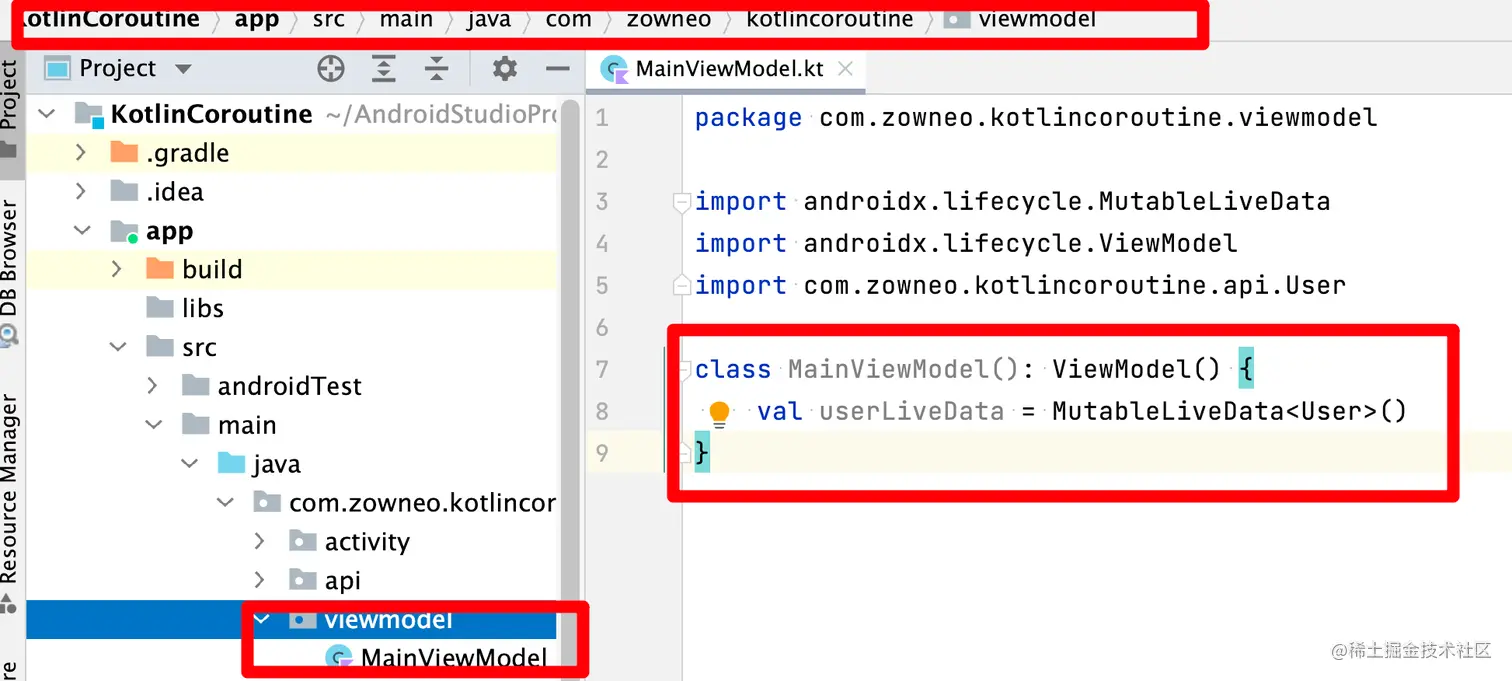This screenshot has width=1512, height=681.
Task: Select the androidTest folder row
Action: 291,386
